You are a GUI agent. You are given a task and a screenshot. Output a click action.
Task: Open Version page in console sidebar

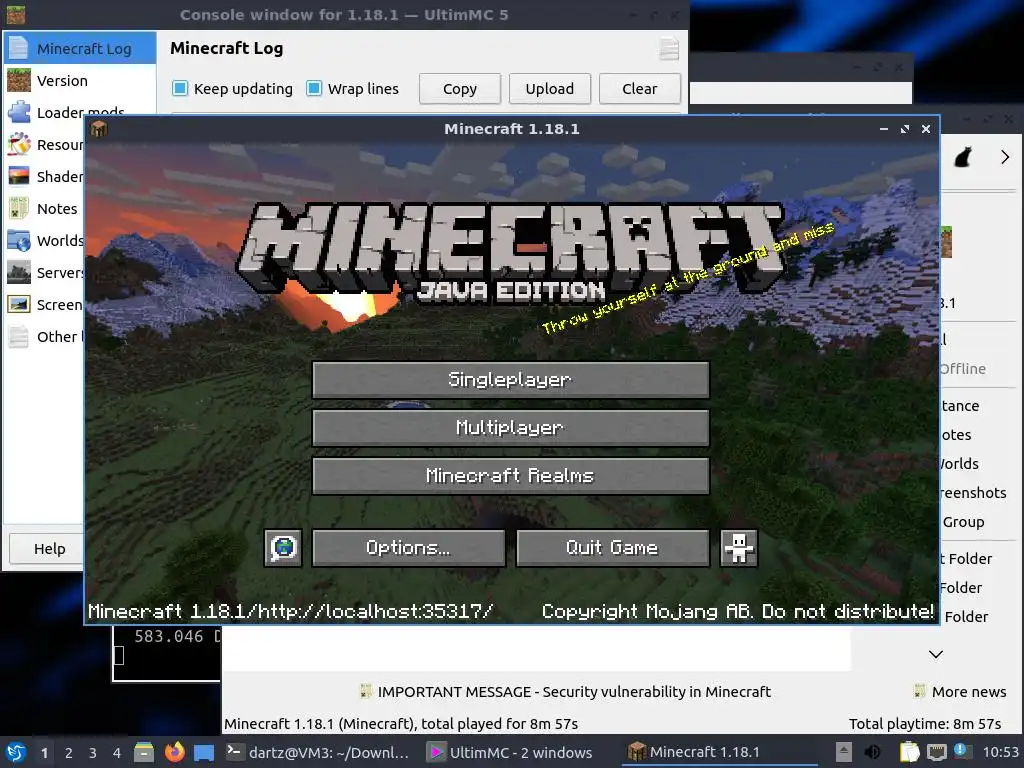(80, 80)
